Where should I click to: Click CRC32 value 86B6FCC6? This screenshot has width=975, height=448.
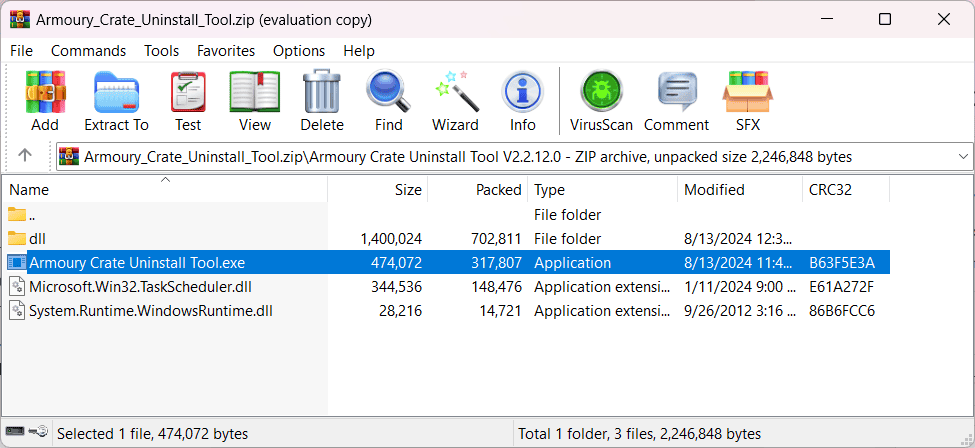(842, 310)
